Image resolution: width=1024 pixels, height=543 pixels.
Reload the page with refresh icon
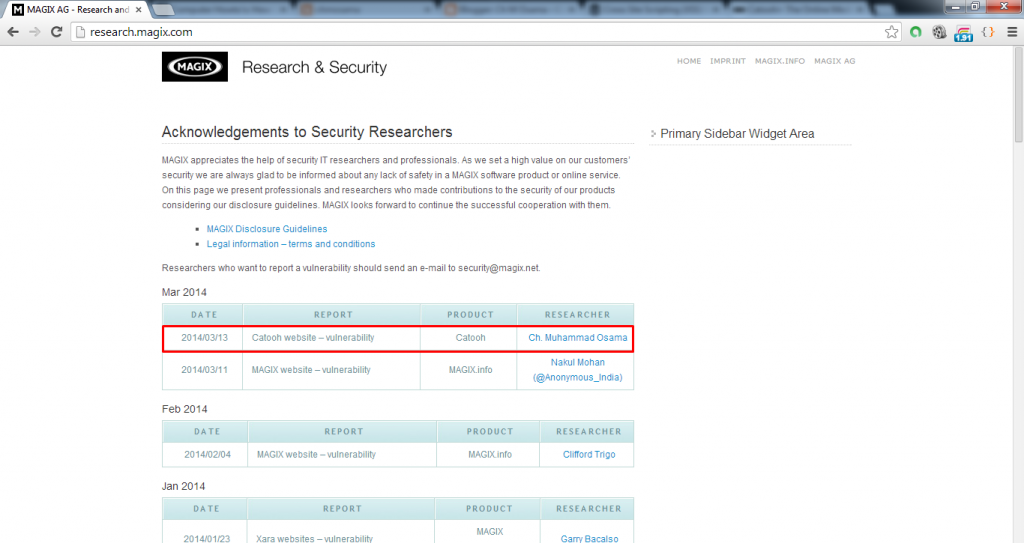pos(56,32)
